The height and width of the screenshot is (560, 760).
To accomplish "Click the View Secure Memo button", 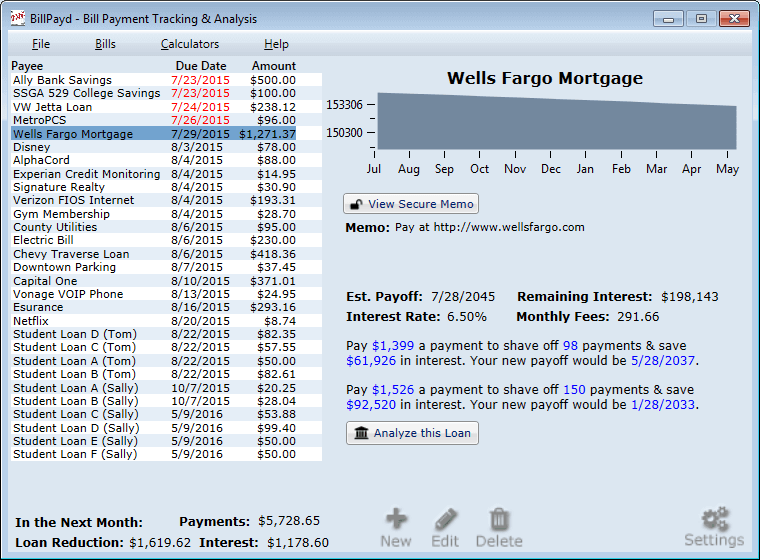I will click(x=411, y=204).
